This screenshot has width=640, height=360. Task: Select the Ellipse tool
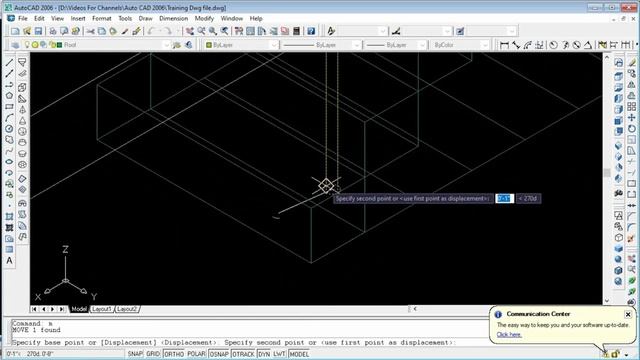point(9,162)
